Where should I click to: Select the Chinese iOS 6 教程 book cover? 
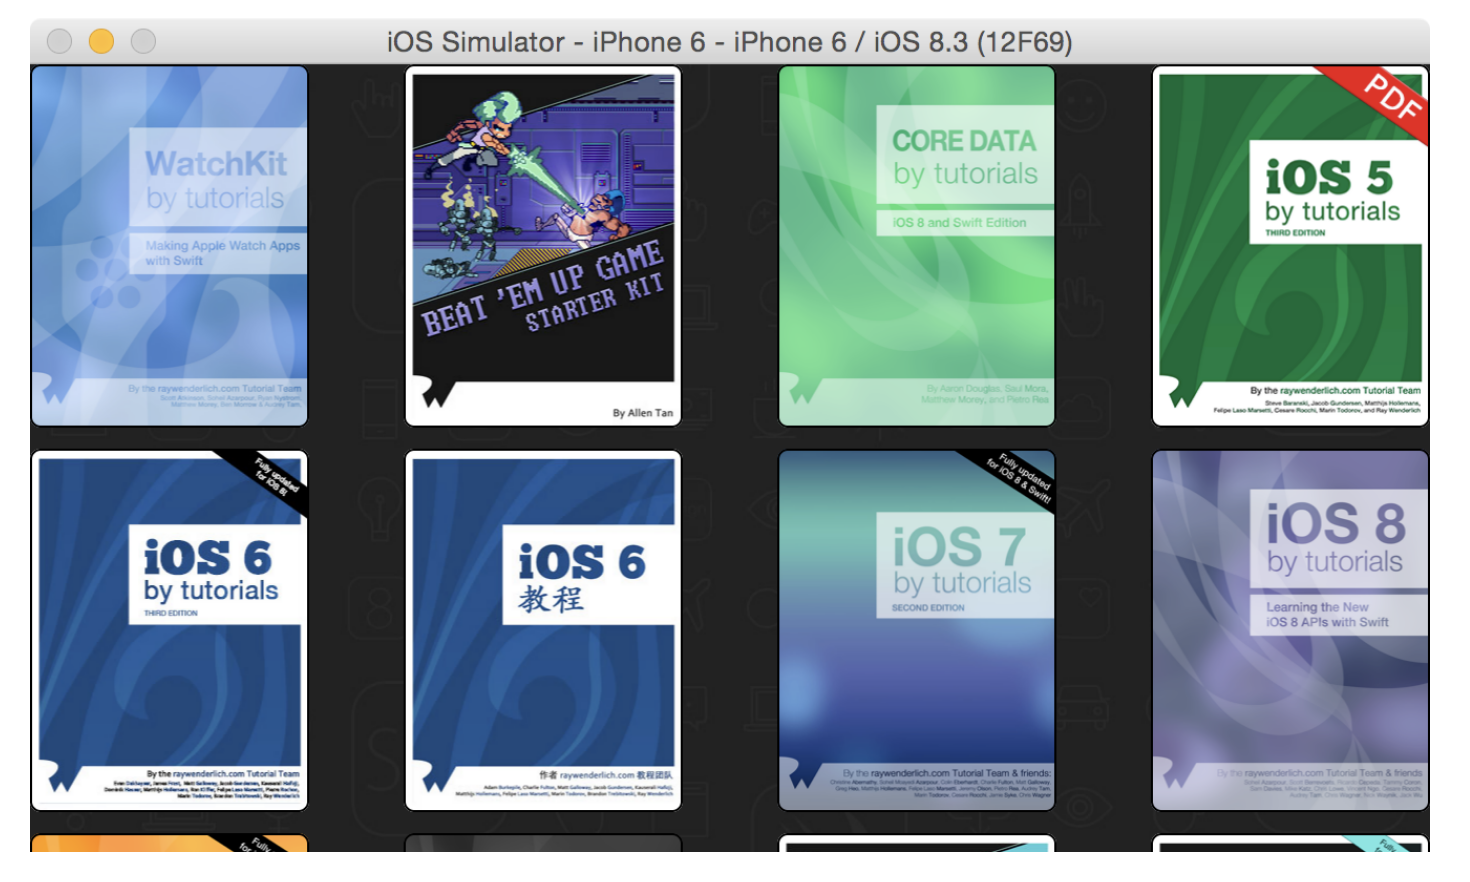[543, 630]
